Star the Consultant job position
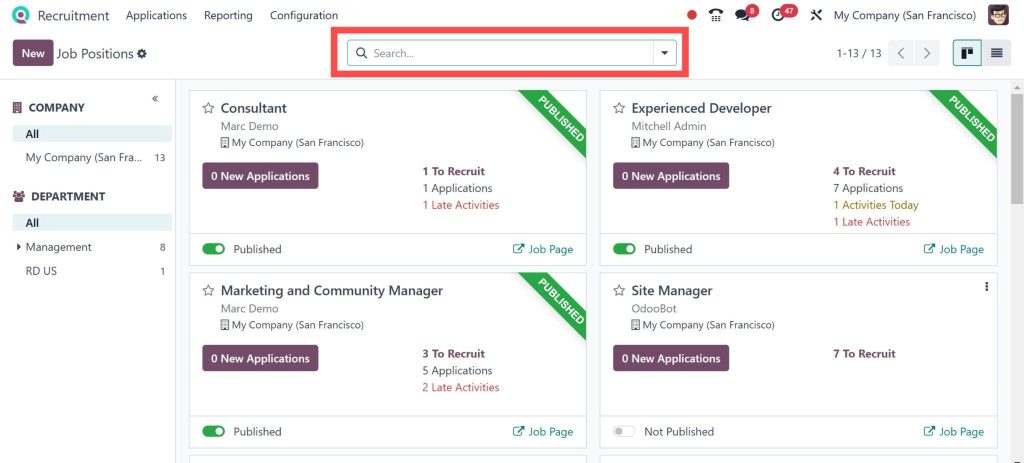1024x463 pixels. coord(208,108)
